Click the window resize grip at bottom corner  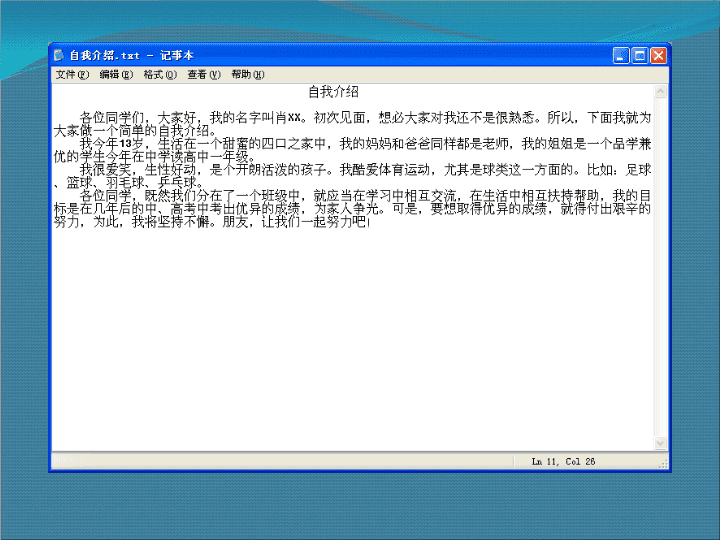(x=663, y=464)
